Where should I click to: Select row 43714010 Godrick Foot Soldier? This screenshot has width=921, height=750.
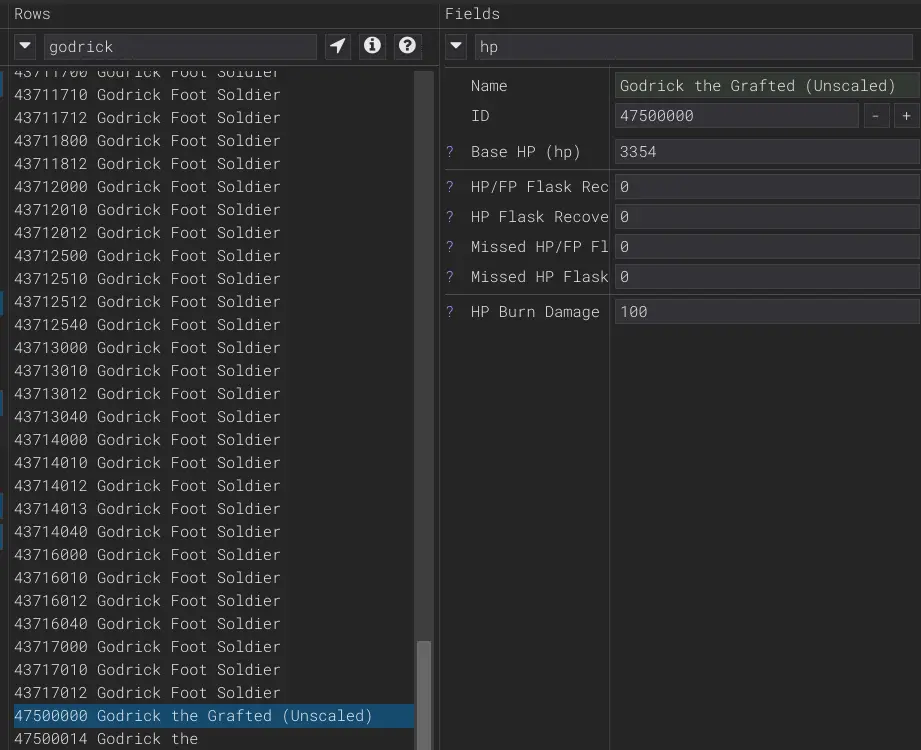point(214,463)
